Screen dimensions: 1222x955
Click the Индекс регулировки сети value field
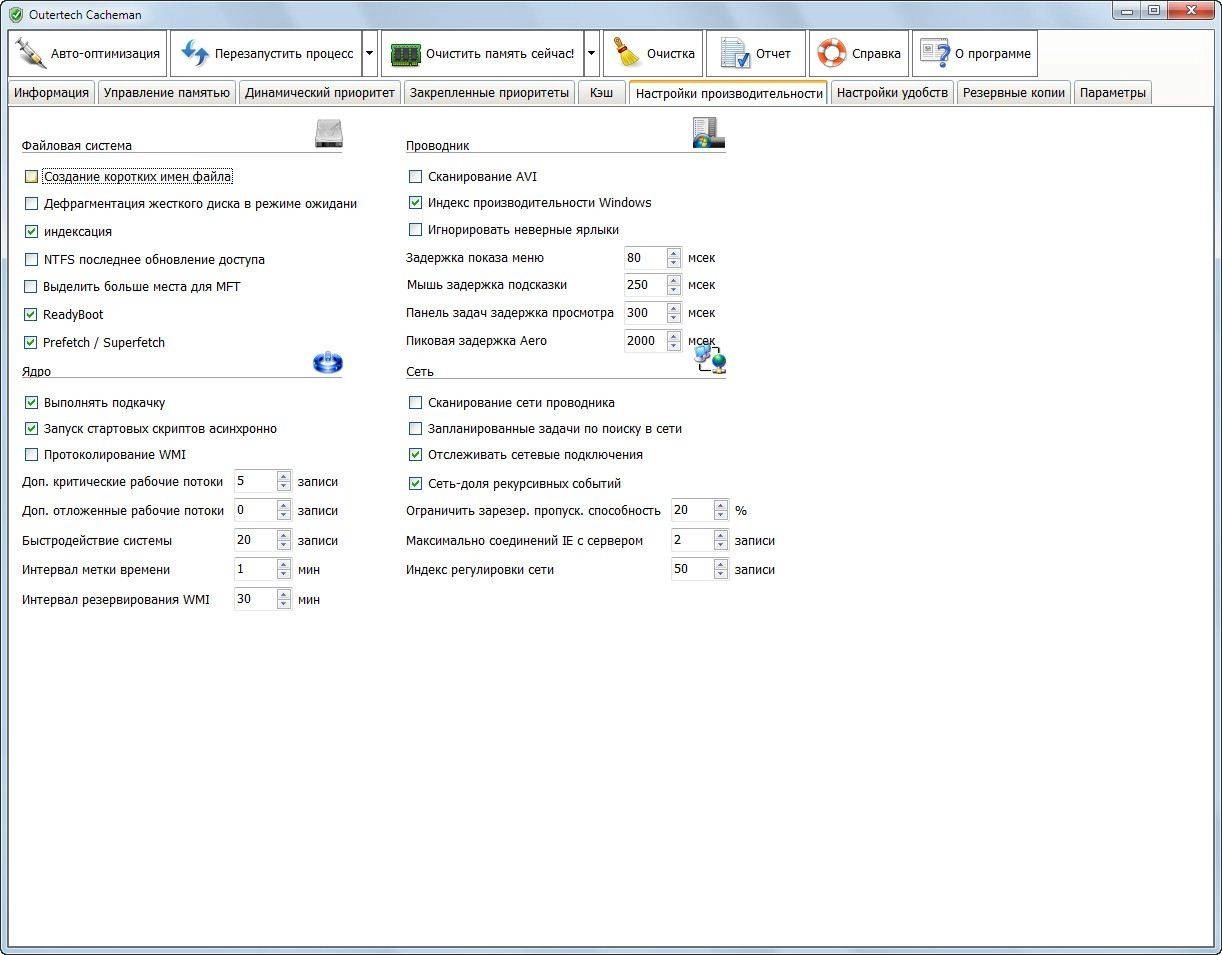pyautogui.click(x=692, y=570)
